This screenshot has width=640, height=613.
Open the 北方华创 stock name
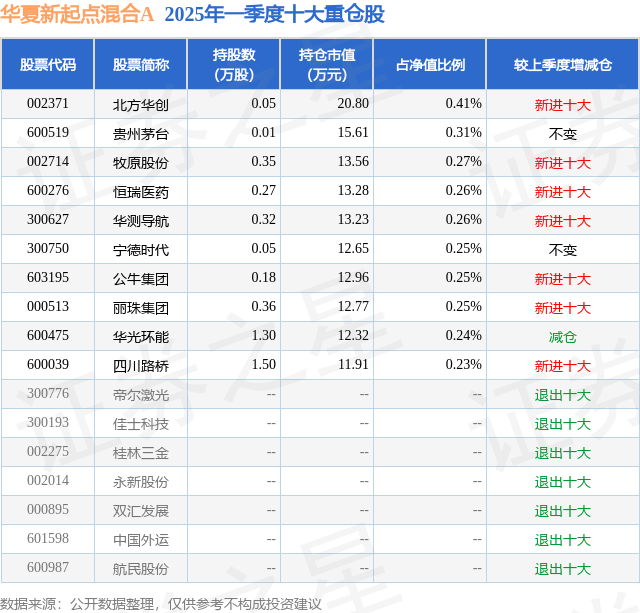[141, 105]
